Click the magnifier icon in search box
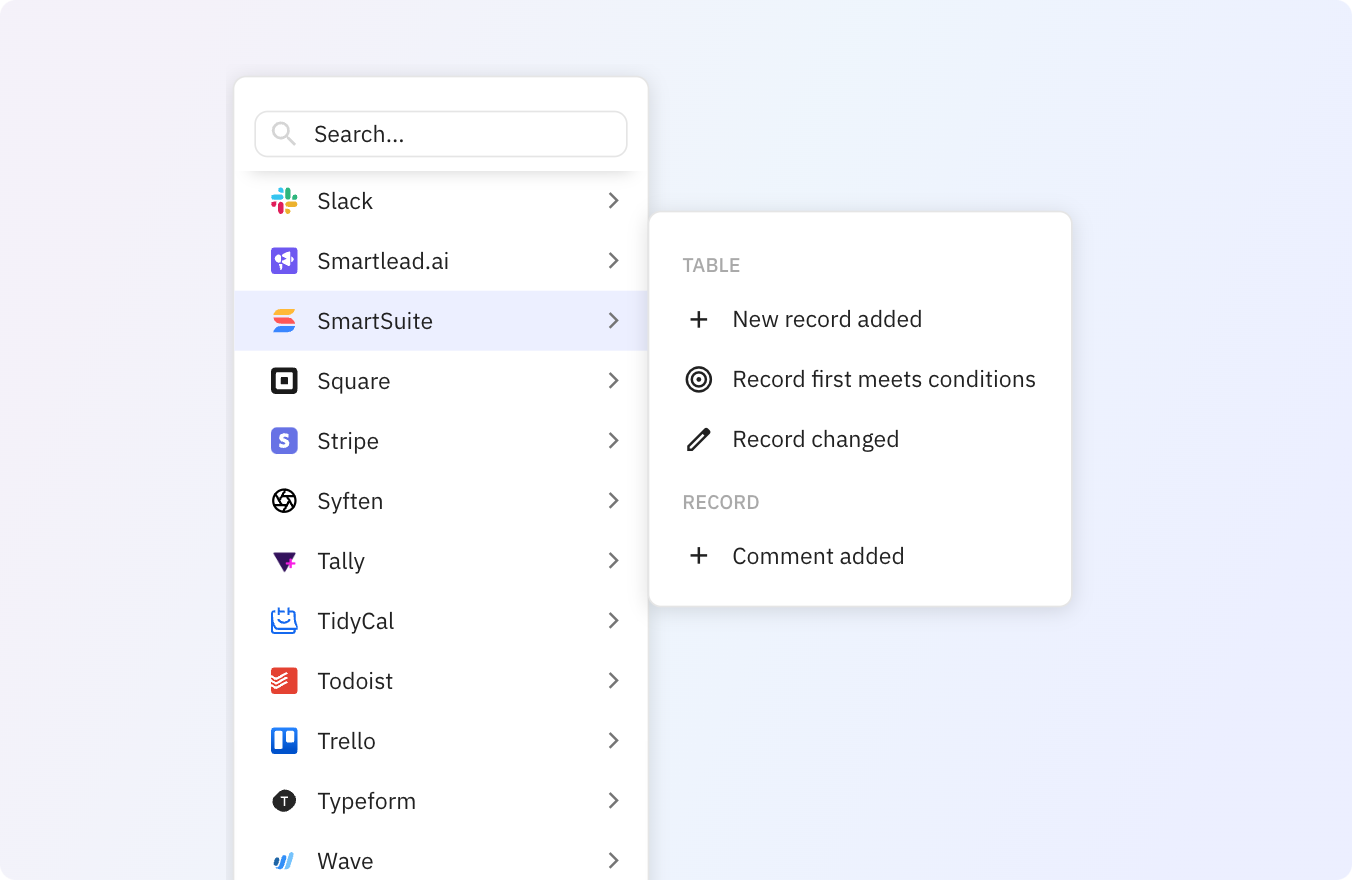 coord(284,134)
